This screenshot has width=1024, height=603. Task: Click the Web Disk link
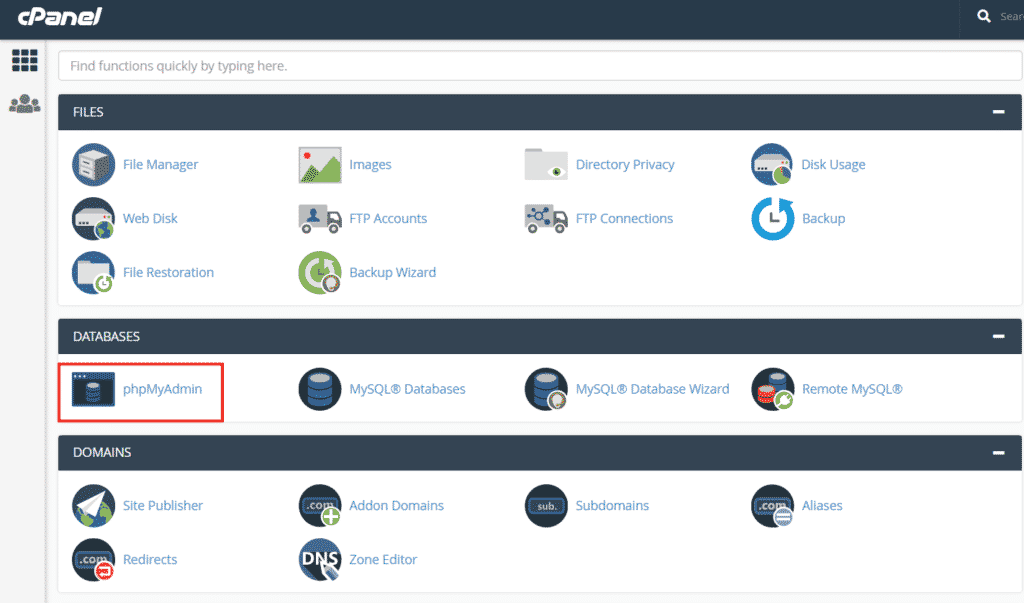tap(150, 219)
